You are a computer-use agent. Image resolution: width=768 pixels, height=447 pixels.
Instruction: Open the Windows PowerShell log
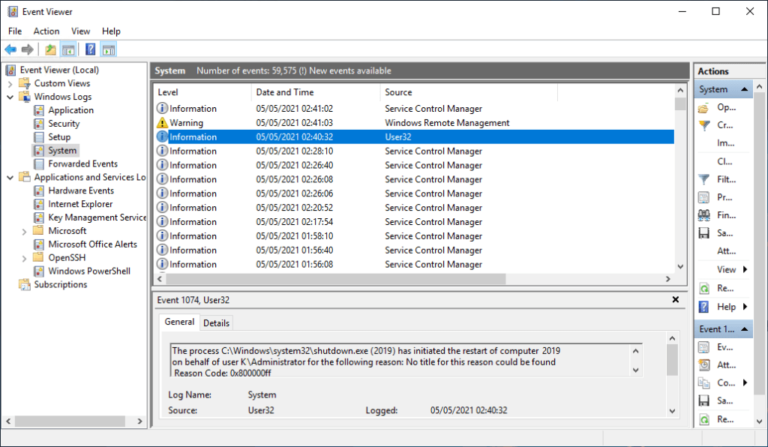(x=88, y=271)
